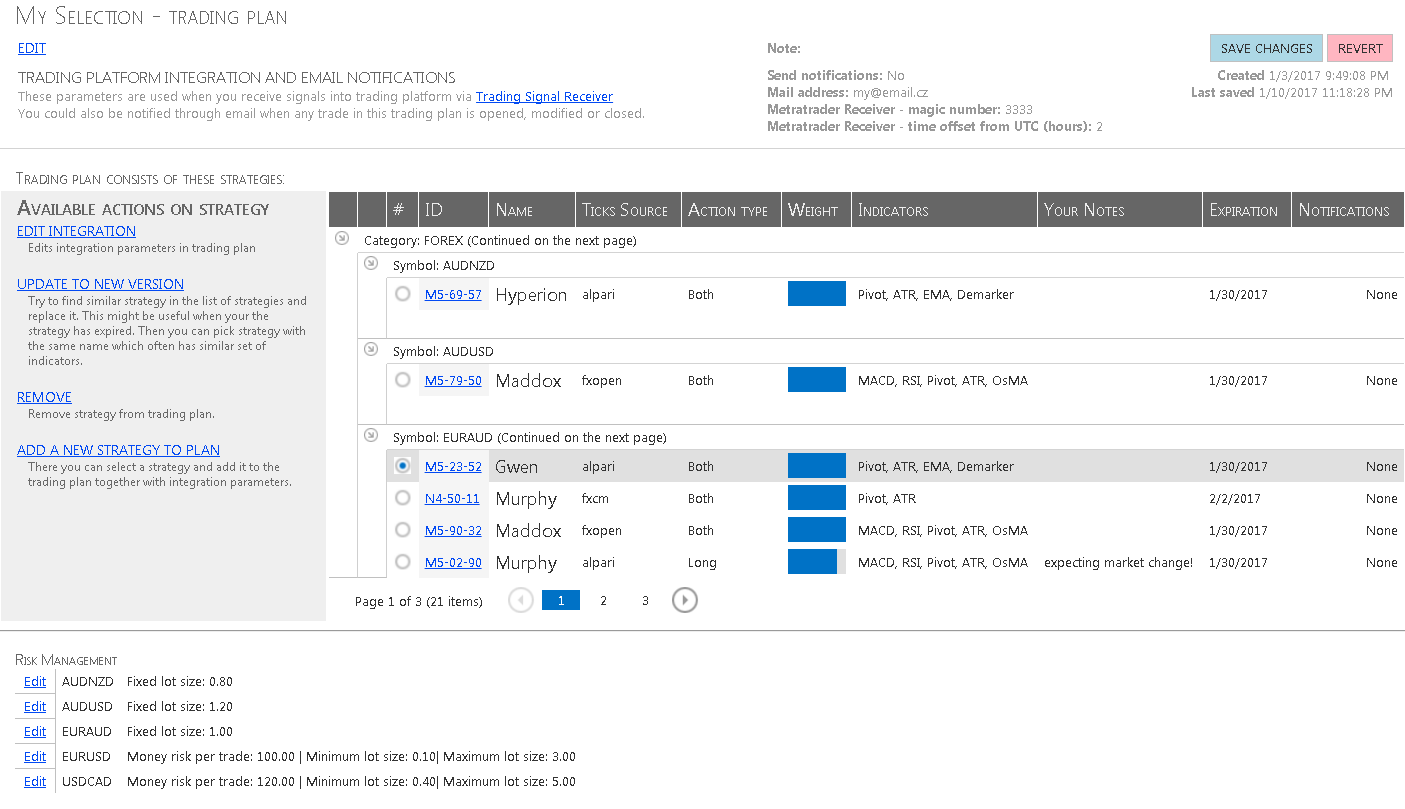
Task: Click 'Pivot, ATR' indicators cell
Action: [887, 499]
